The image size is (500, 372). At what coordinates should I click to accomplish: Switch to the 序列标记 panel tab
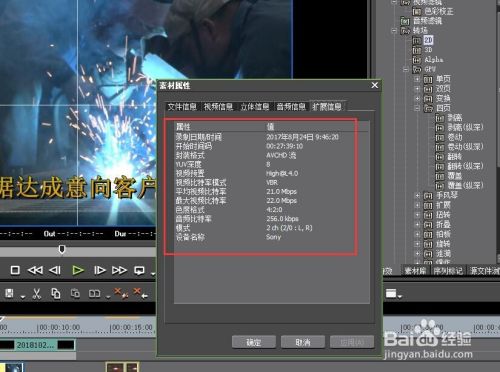point(448,271)
